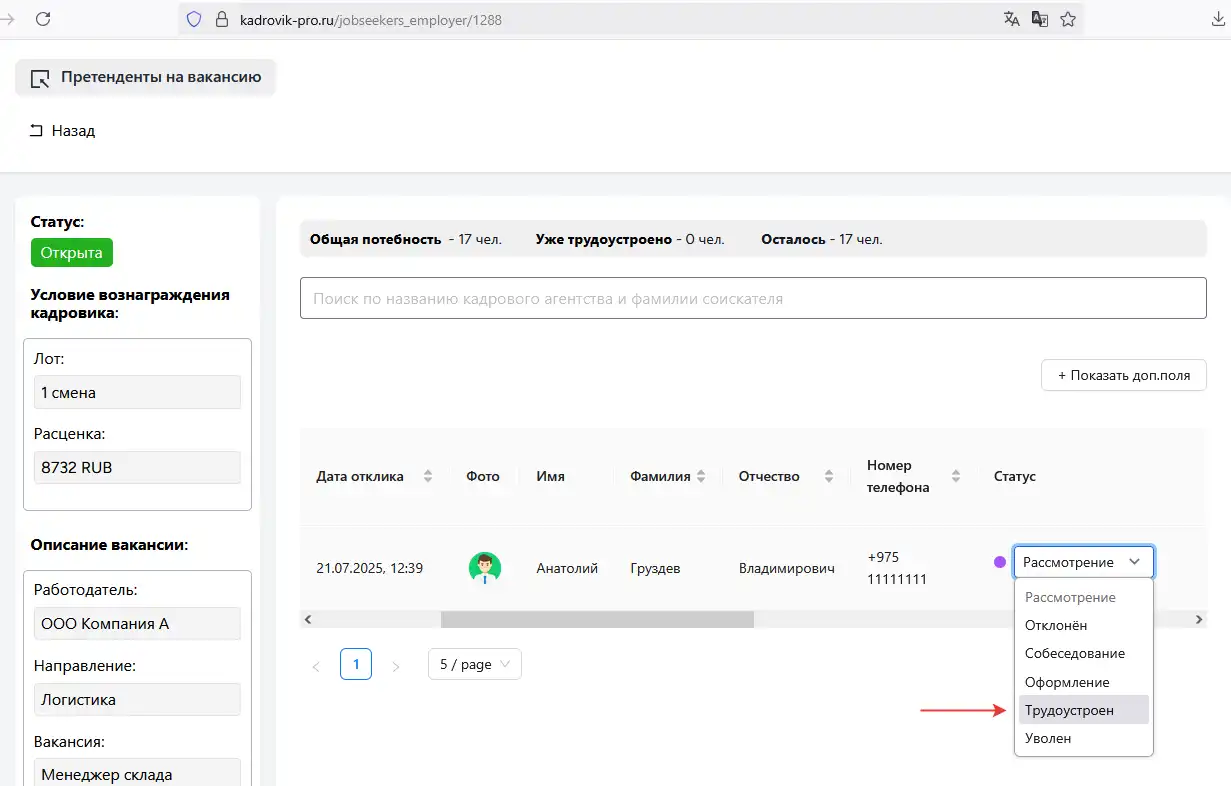Image resolution: width=1231 pixels, height=786 pixels.
Task: Click the translate page icon in address bar
Action: [1012, 19]
